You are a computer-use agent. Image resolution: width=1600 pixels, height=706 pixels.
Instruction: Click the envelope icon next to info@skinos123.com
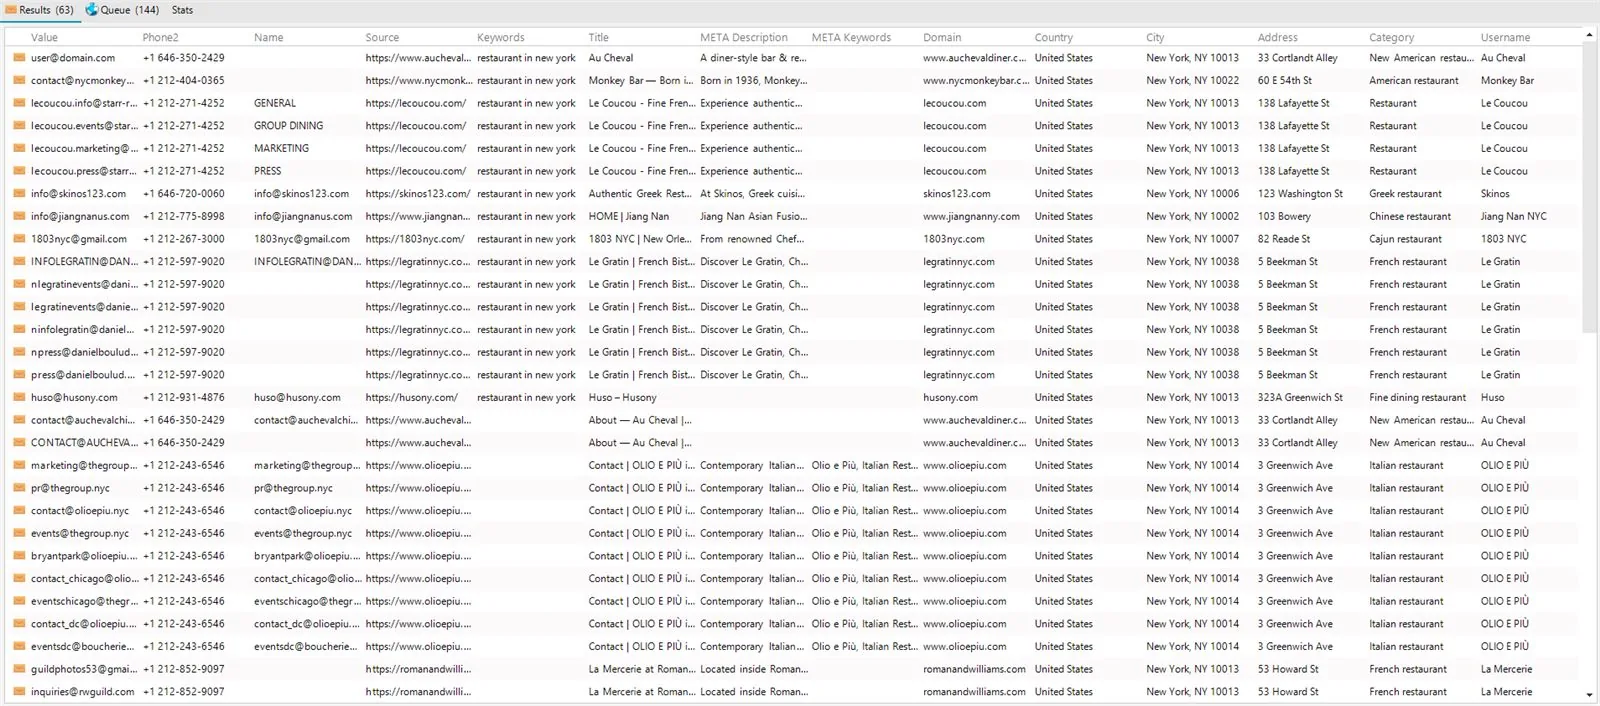click(19, 194)
